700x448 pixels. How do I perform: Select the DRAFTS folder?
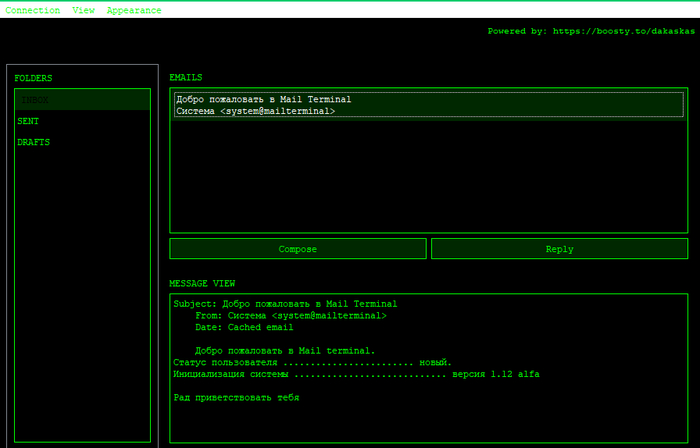[83, 142]
